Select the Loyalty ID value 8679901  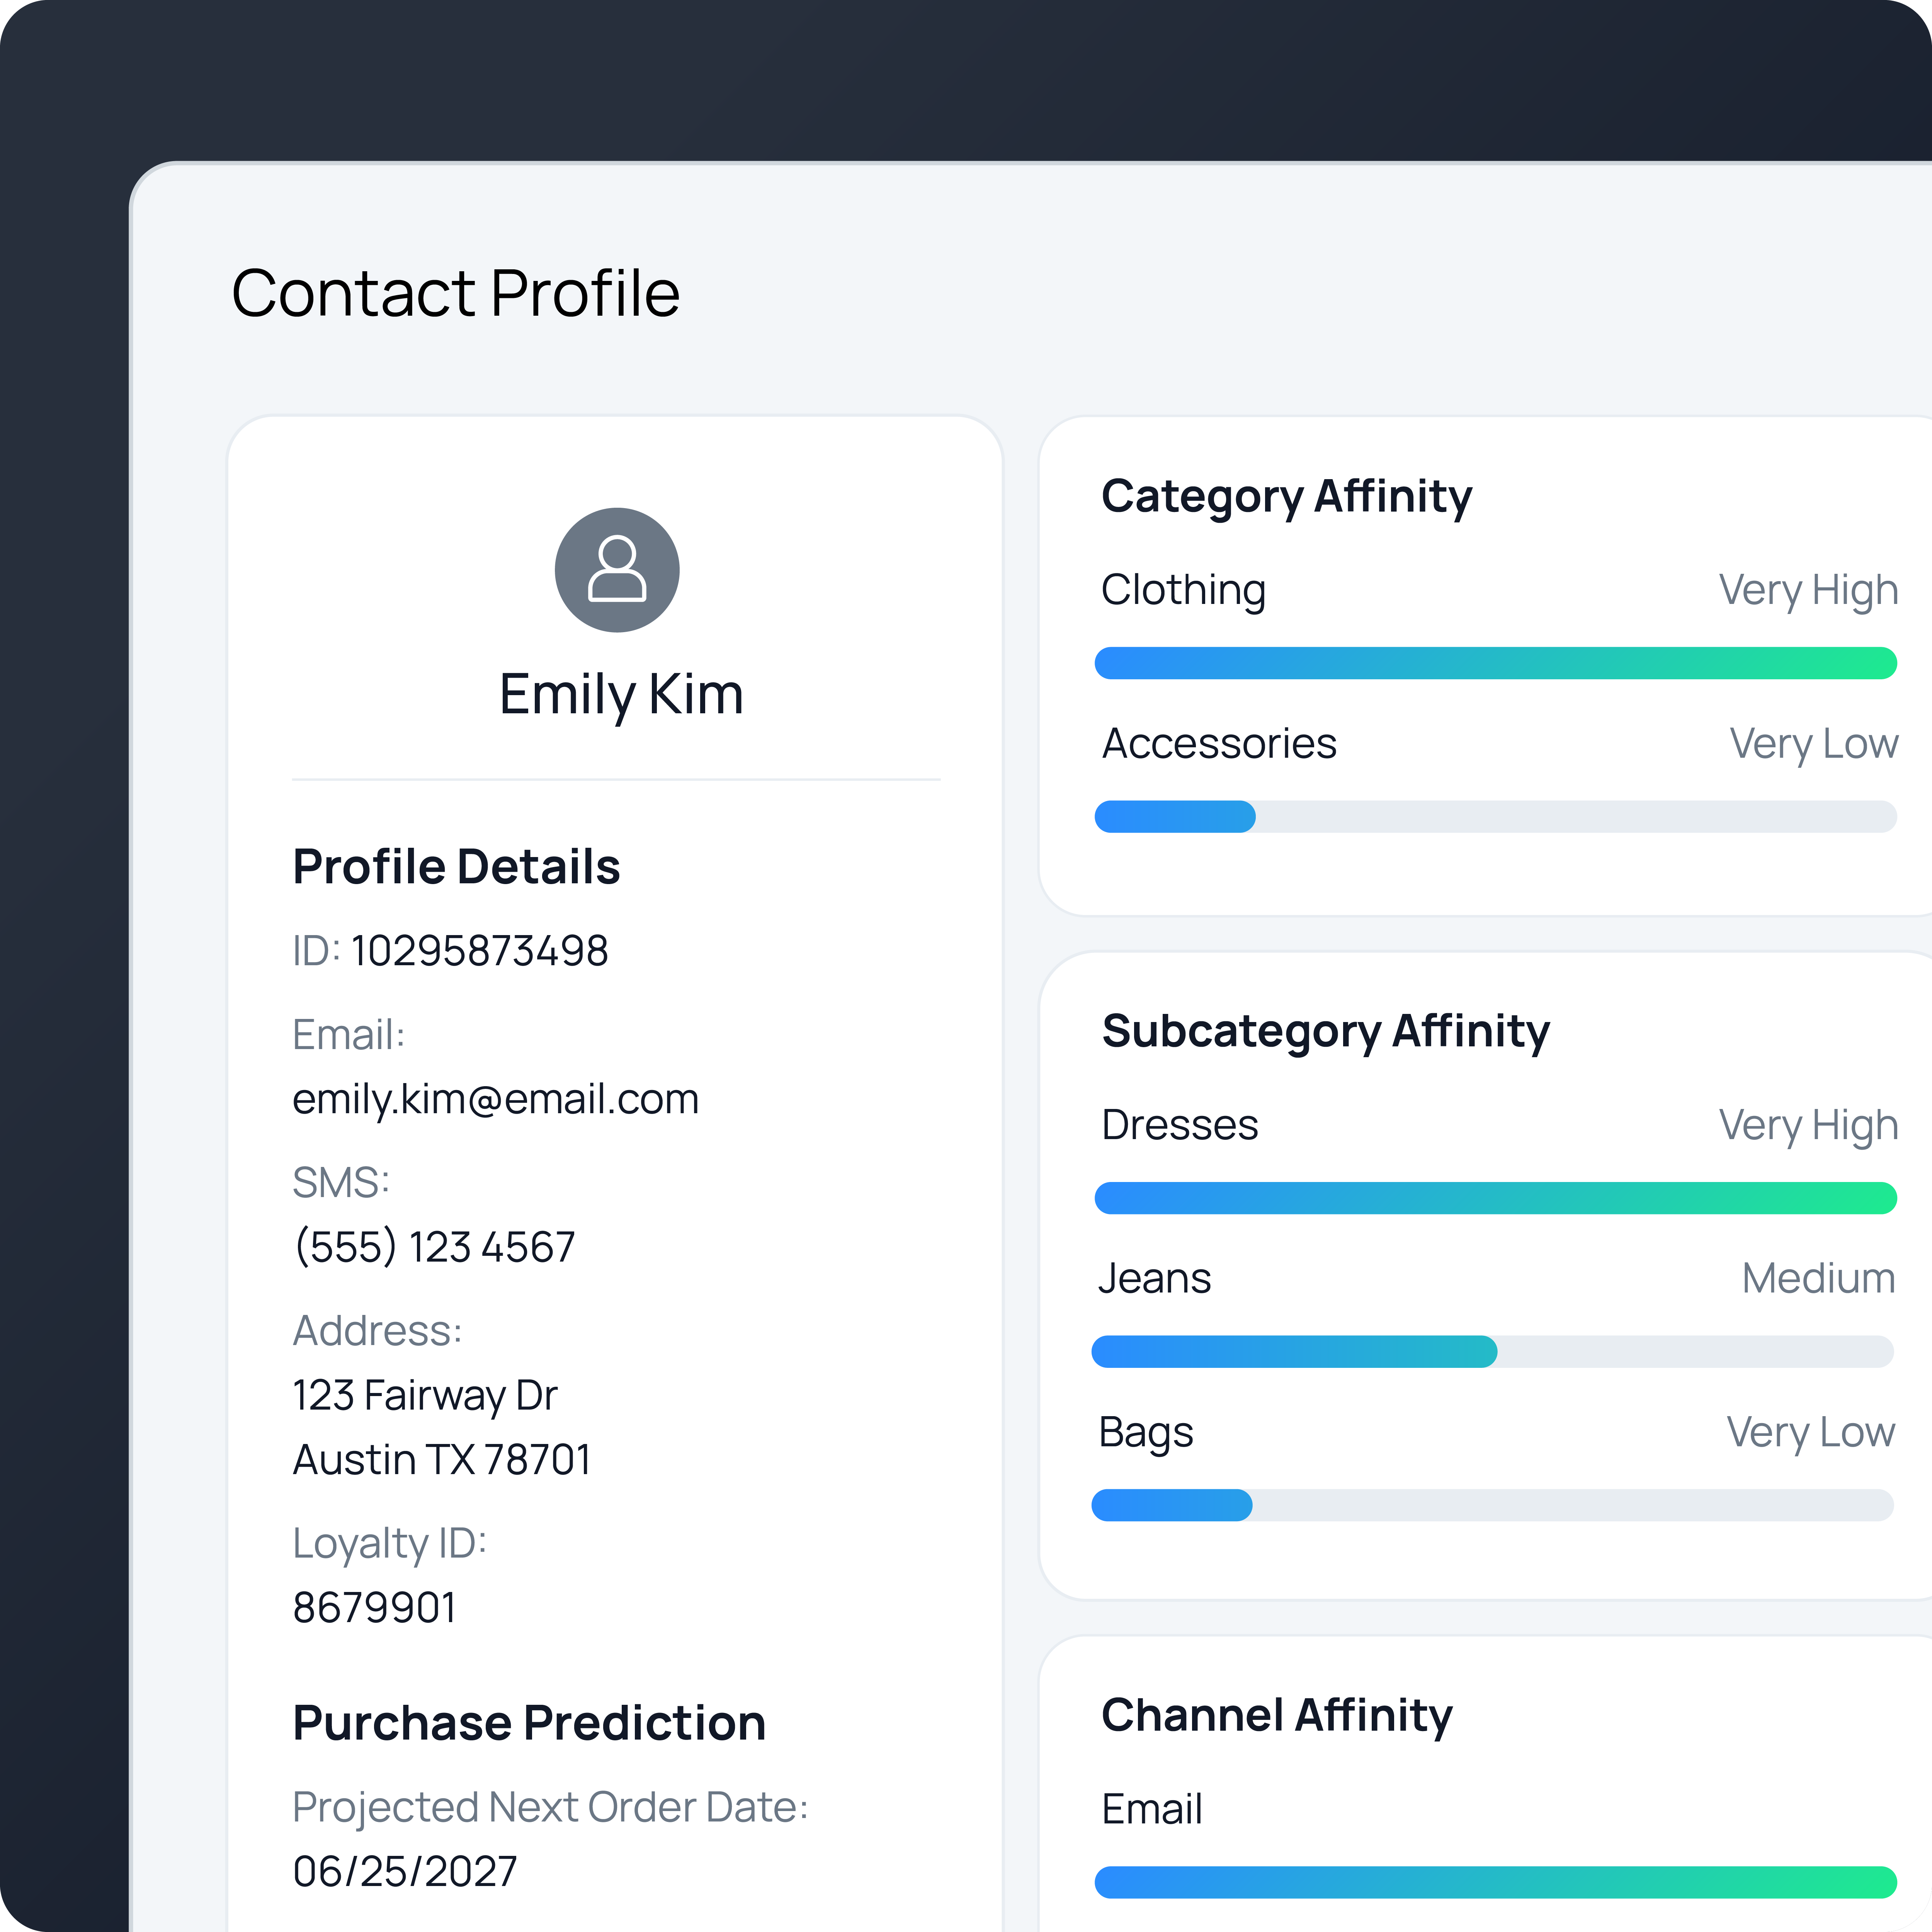pyautogui.click(x=374, y=1608)
